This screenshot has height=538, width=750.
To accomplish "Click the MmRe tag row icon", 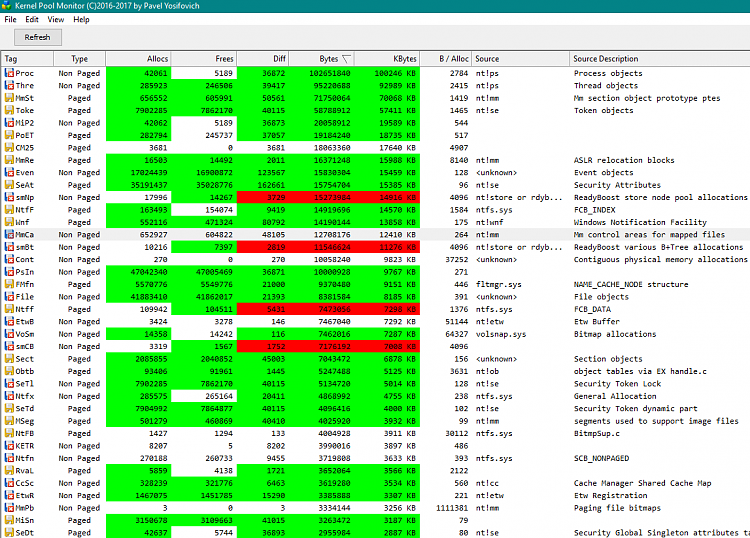I will 9,160.
